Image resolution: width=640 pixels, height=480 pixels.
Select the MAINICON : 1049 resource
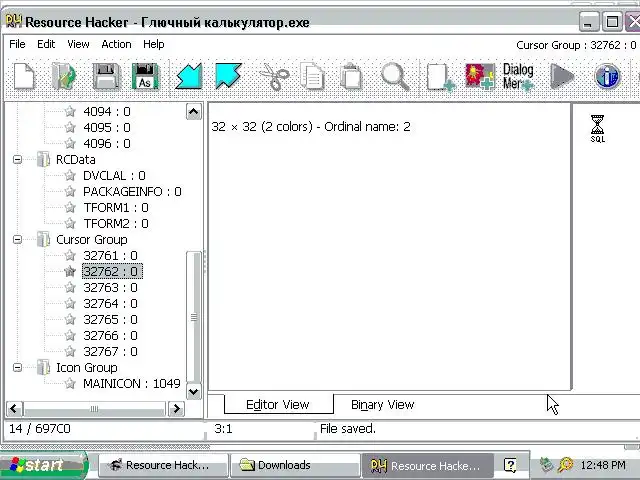(x=131, y=383)
